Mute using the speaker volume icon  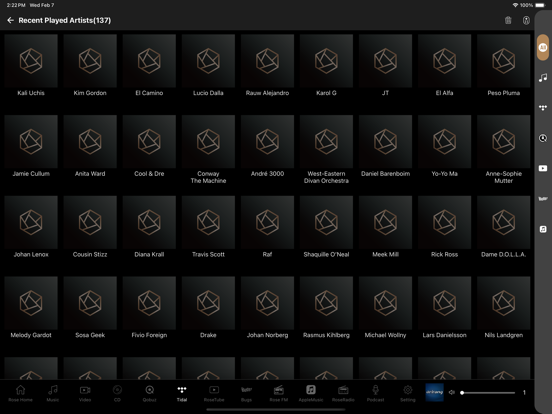click(452, 392)
